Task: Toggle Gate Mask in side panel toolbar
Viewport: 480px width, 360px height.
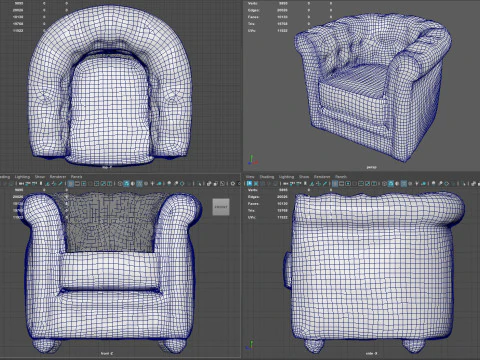Action: pos(355,184)
